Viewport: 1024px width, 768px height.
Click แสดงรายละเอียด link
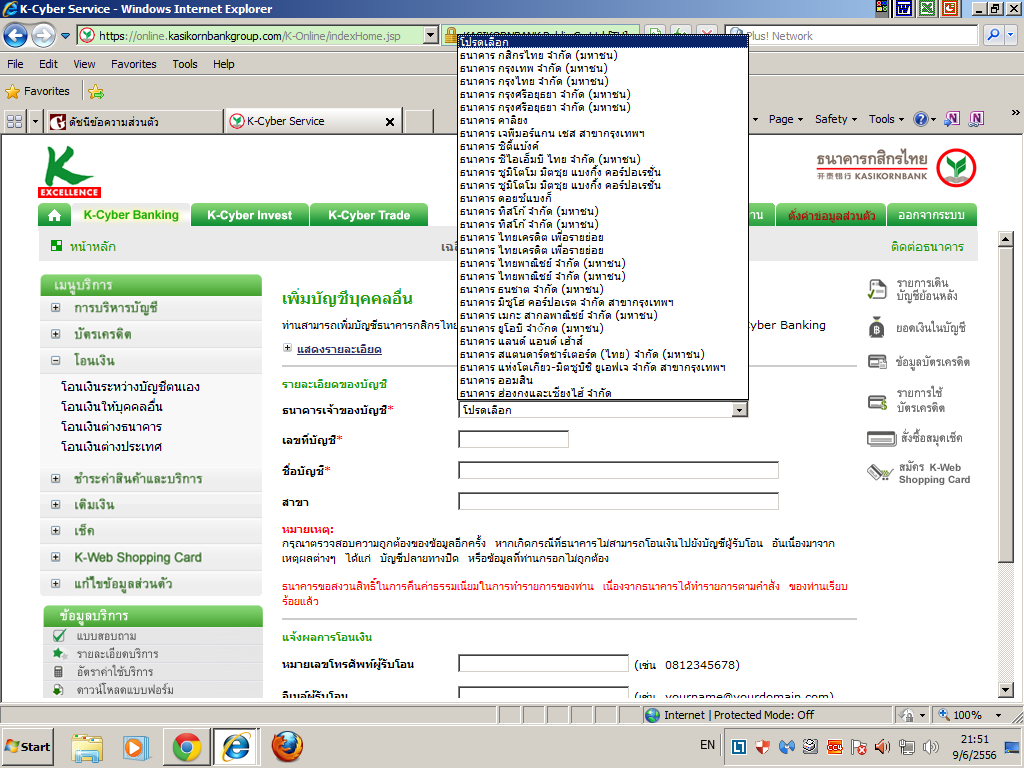339,349
